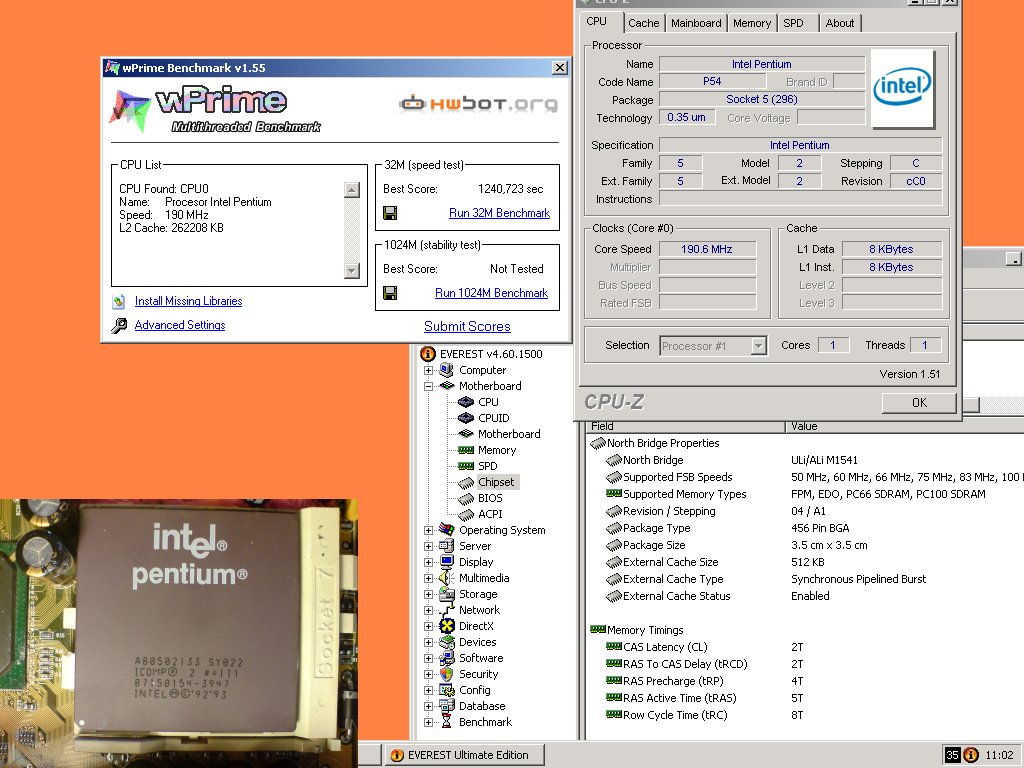
Task: Click the Submit Scores link
Action: (x=467, y=327)
